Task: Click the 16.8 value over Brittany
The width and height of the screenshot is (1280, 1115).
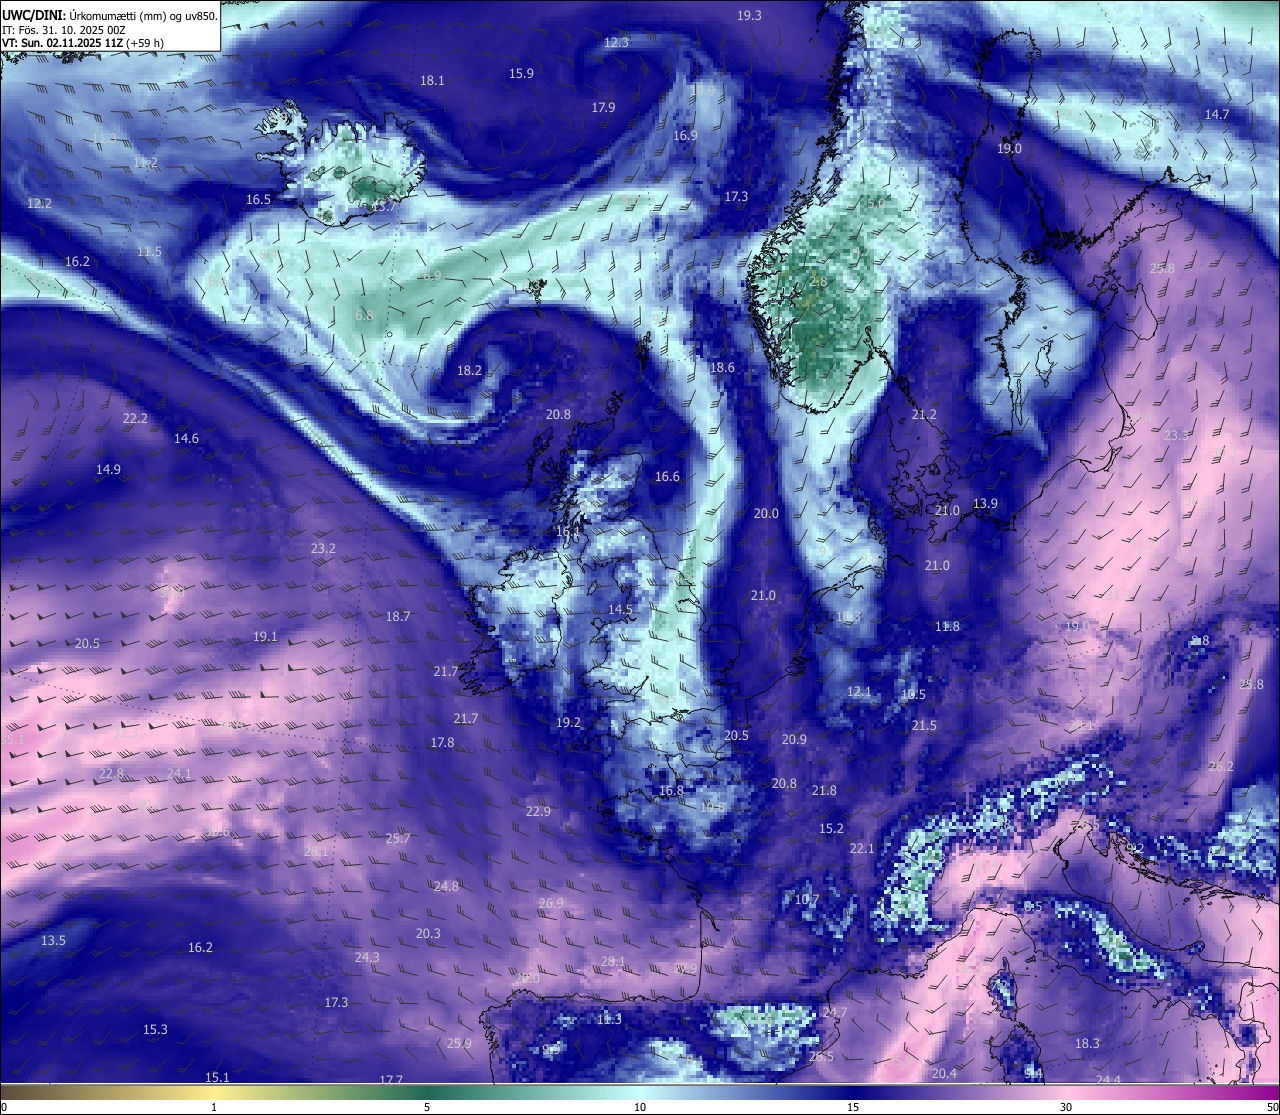Action: pyautogui.click(x=671, y=790)
